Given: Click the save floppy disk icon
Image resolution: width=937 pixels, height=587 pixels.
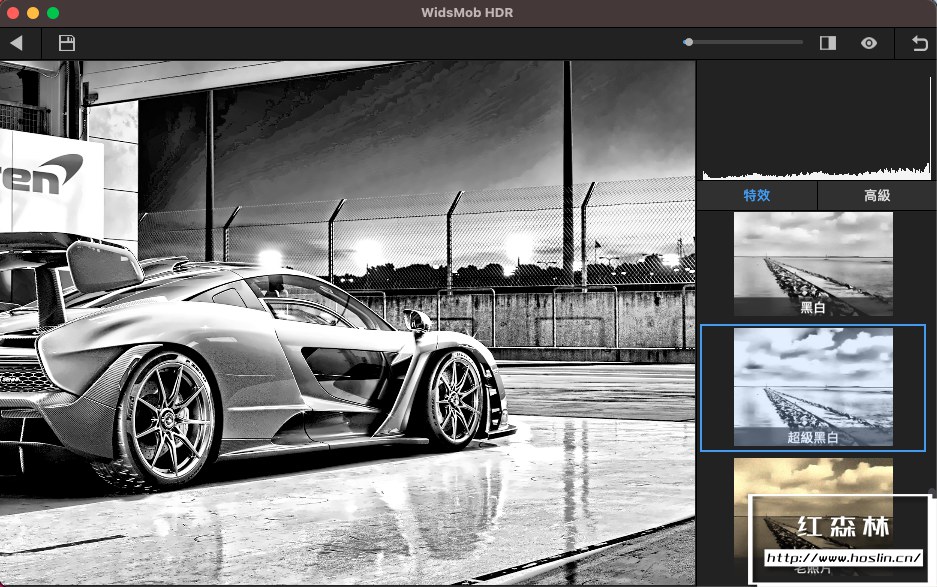Looking at the screenshot, I should (x=67, y=43).
